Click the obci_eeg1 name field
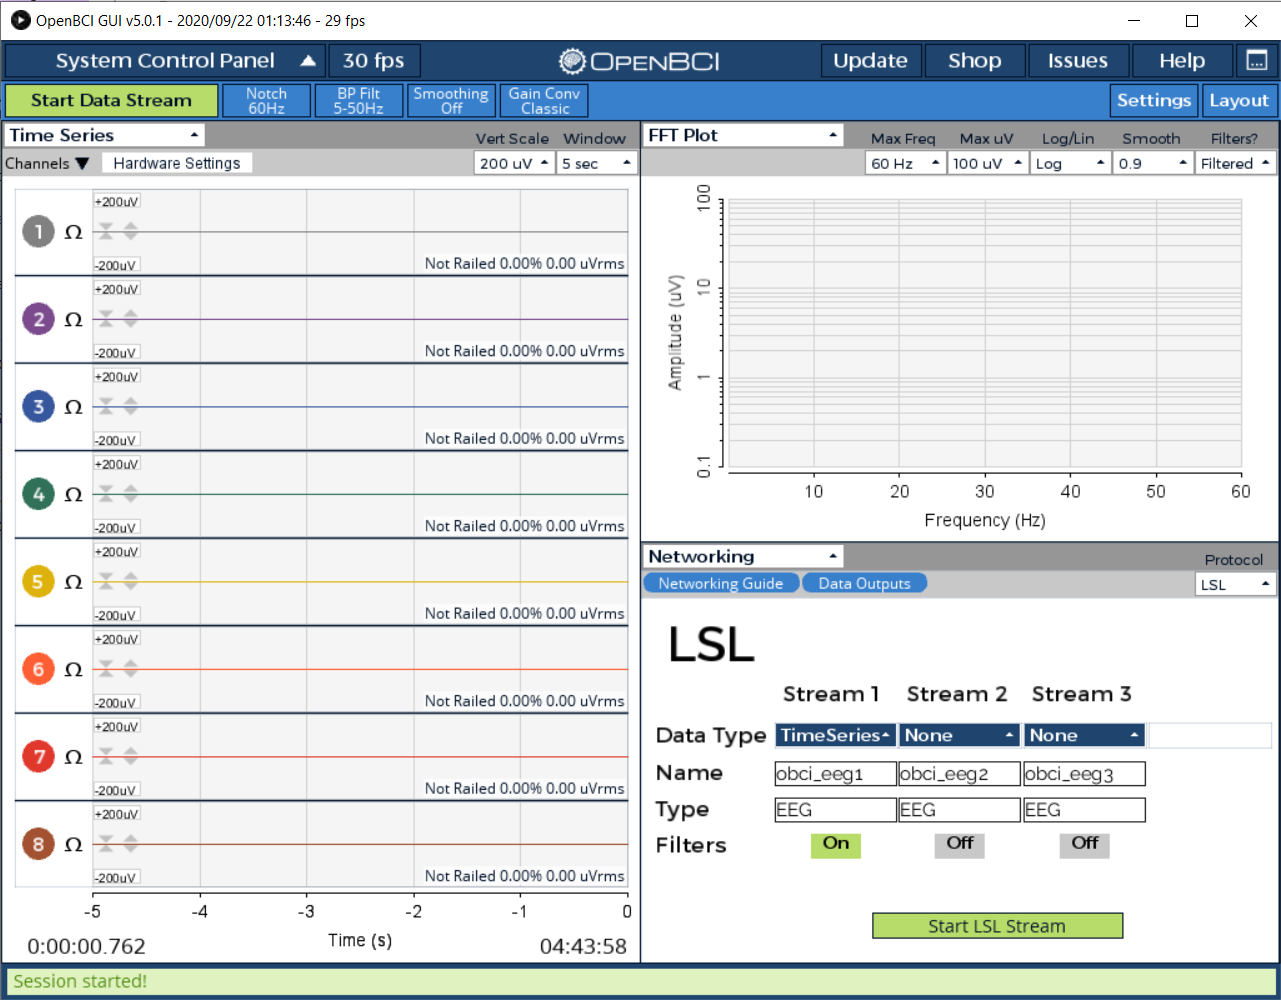This screenshot has width=1281, height=1000. (836, 773)
